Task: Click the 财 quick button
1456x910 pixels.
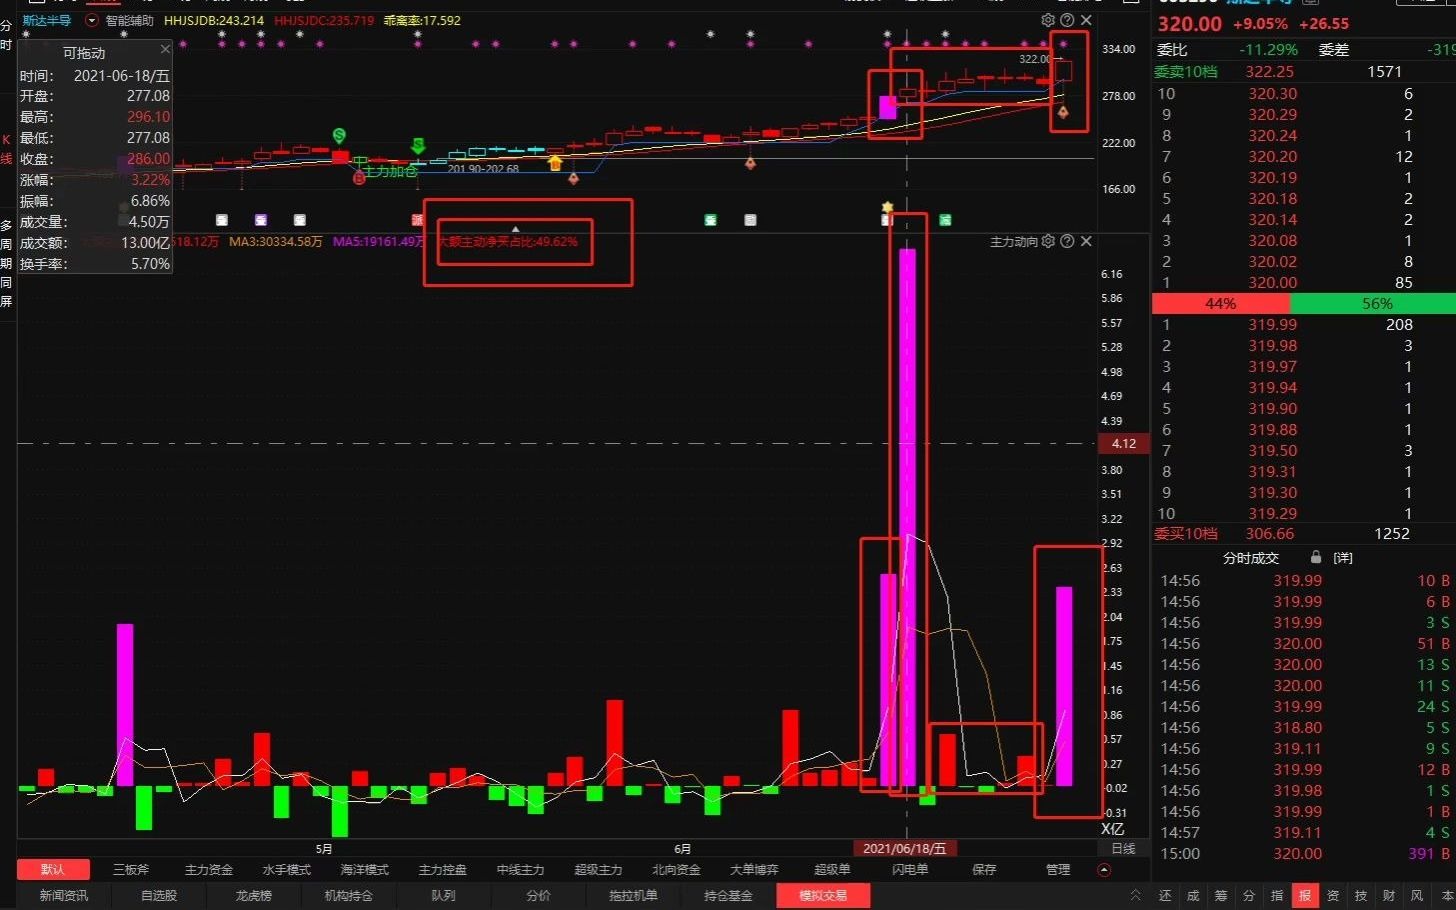Action: pos(1389,895)
